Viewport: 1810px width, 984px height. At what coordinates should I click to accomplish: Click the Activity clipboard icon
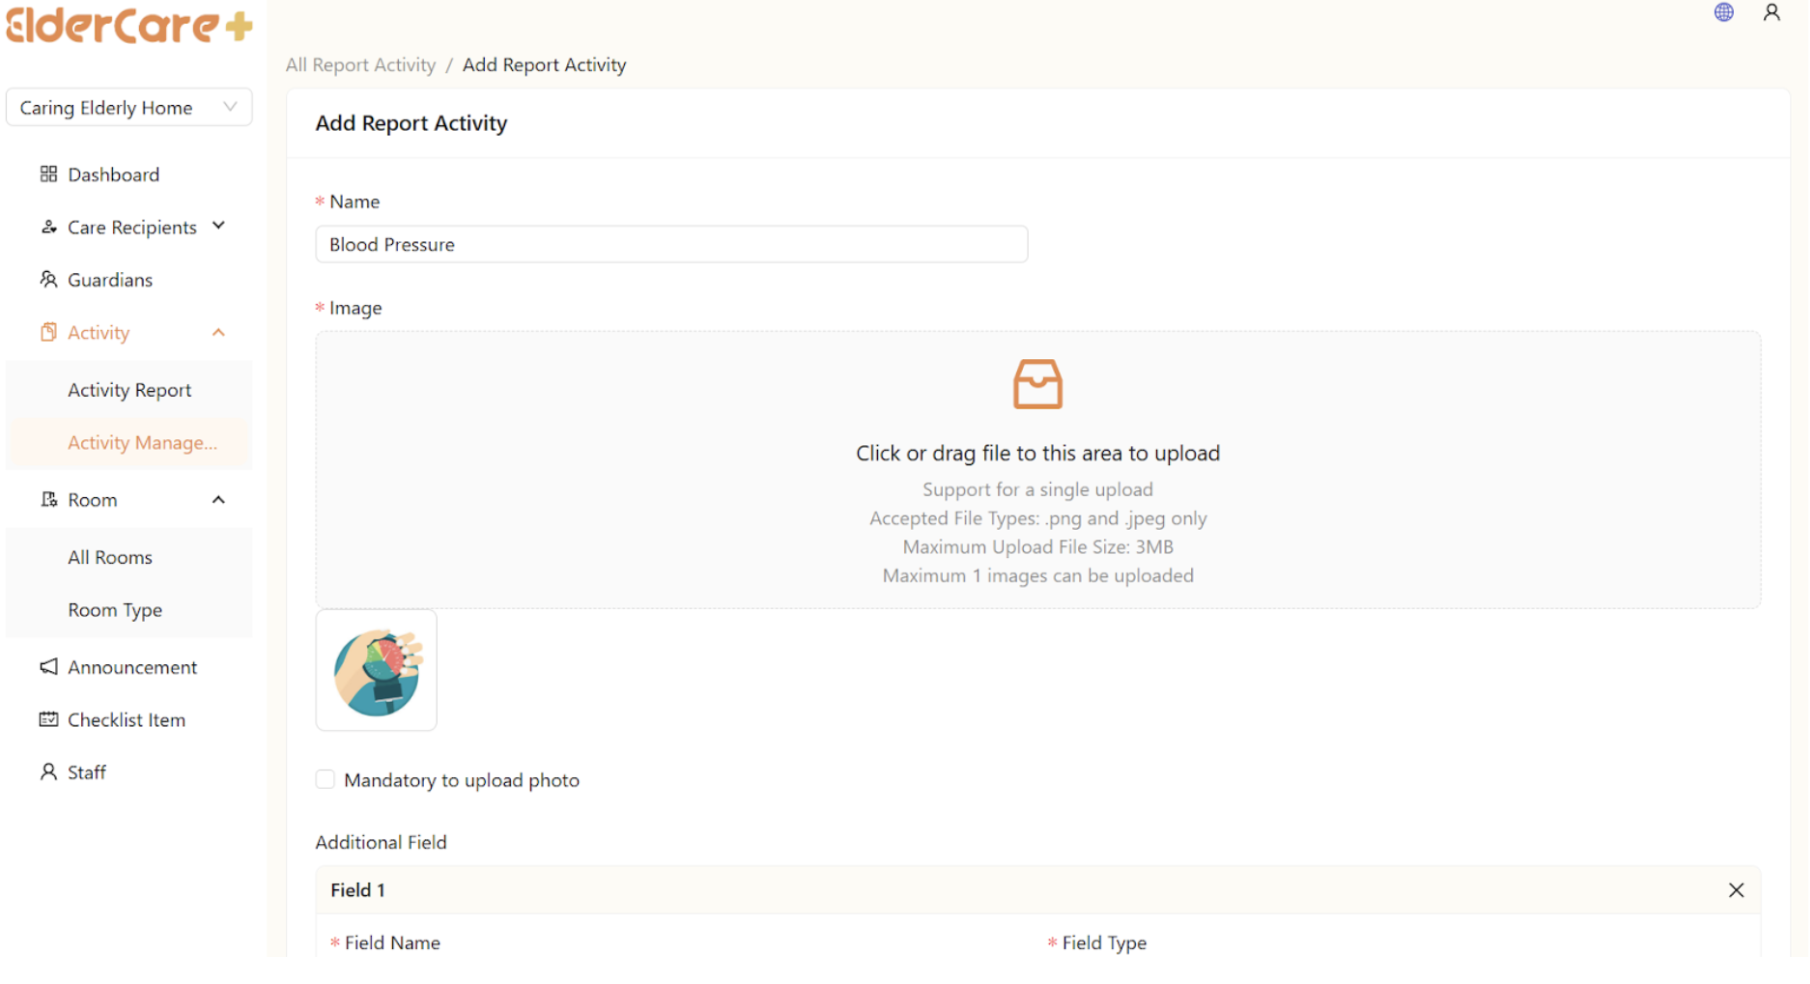point(48,331)
